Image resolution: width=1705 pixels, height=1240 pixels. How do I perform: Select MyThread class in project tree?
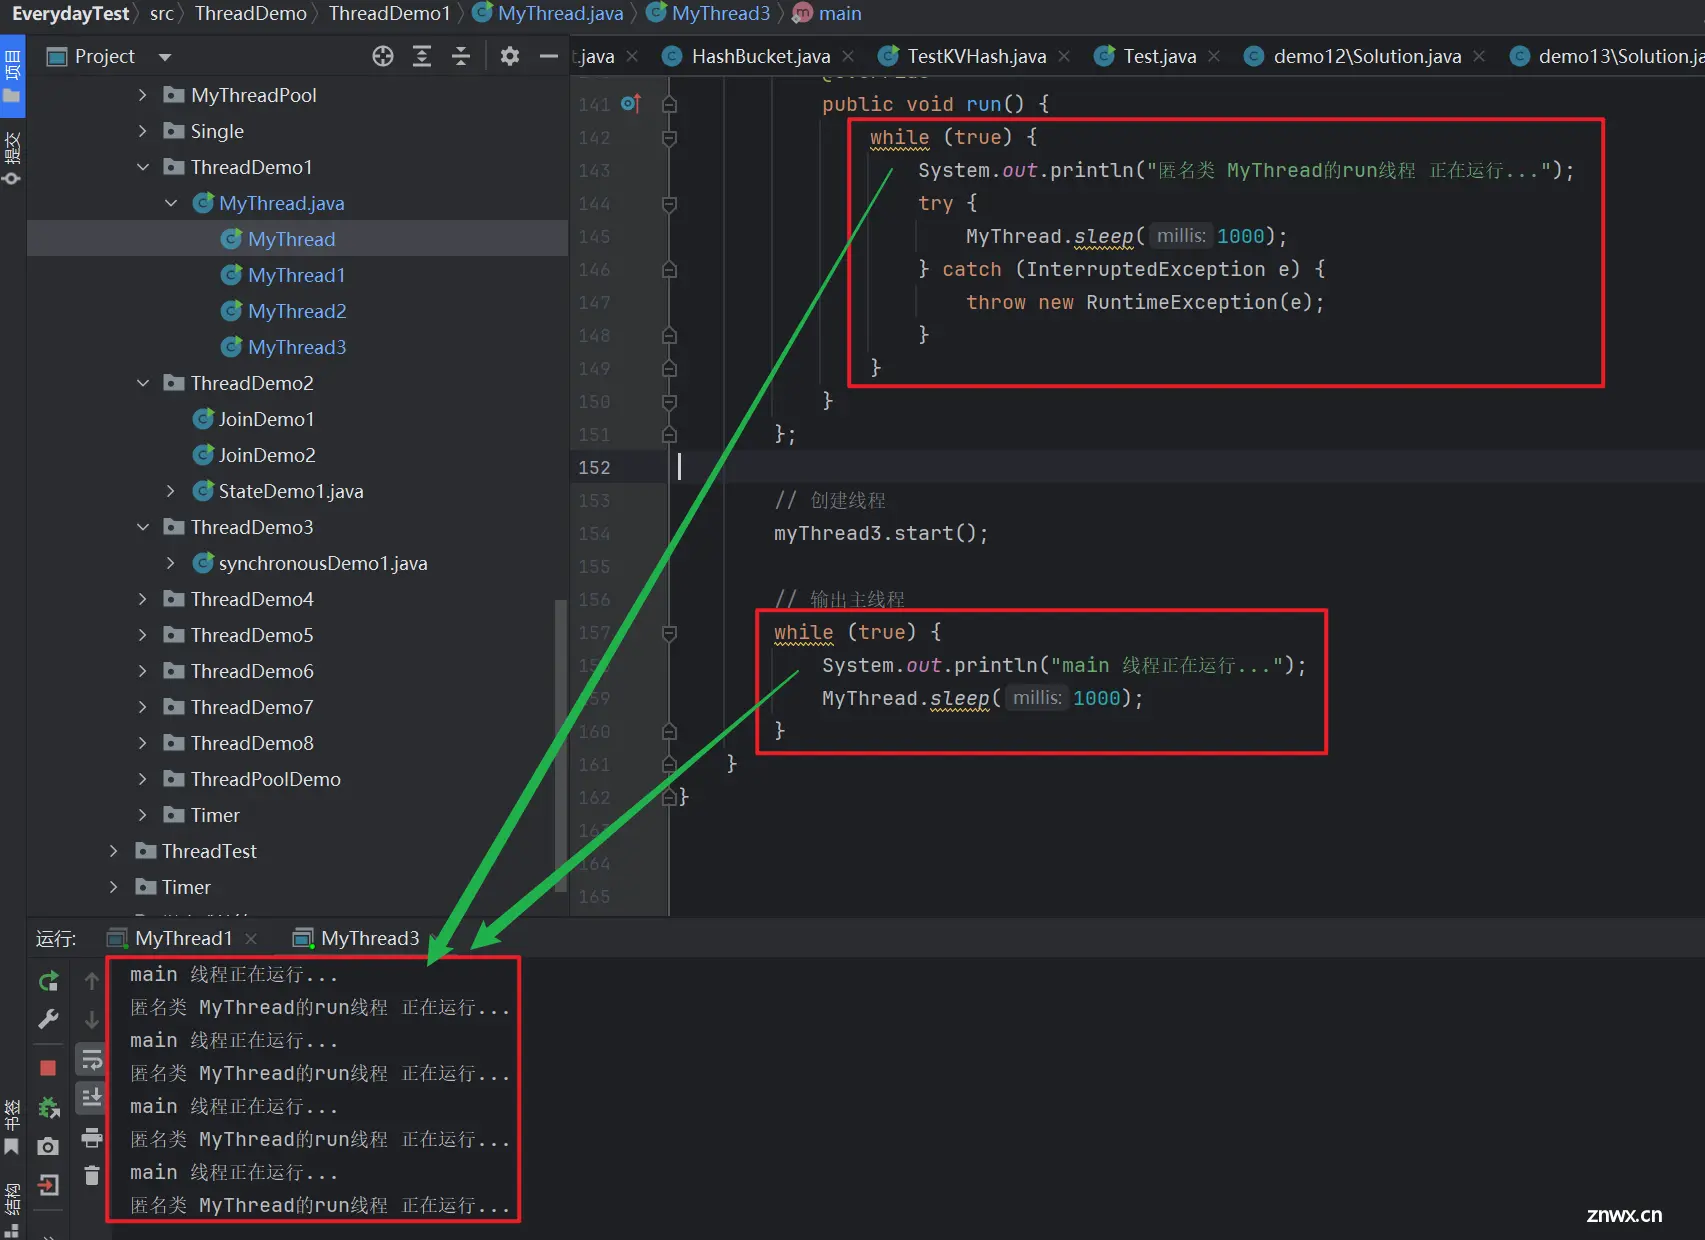click(291, 239)
